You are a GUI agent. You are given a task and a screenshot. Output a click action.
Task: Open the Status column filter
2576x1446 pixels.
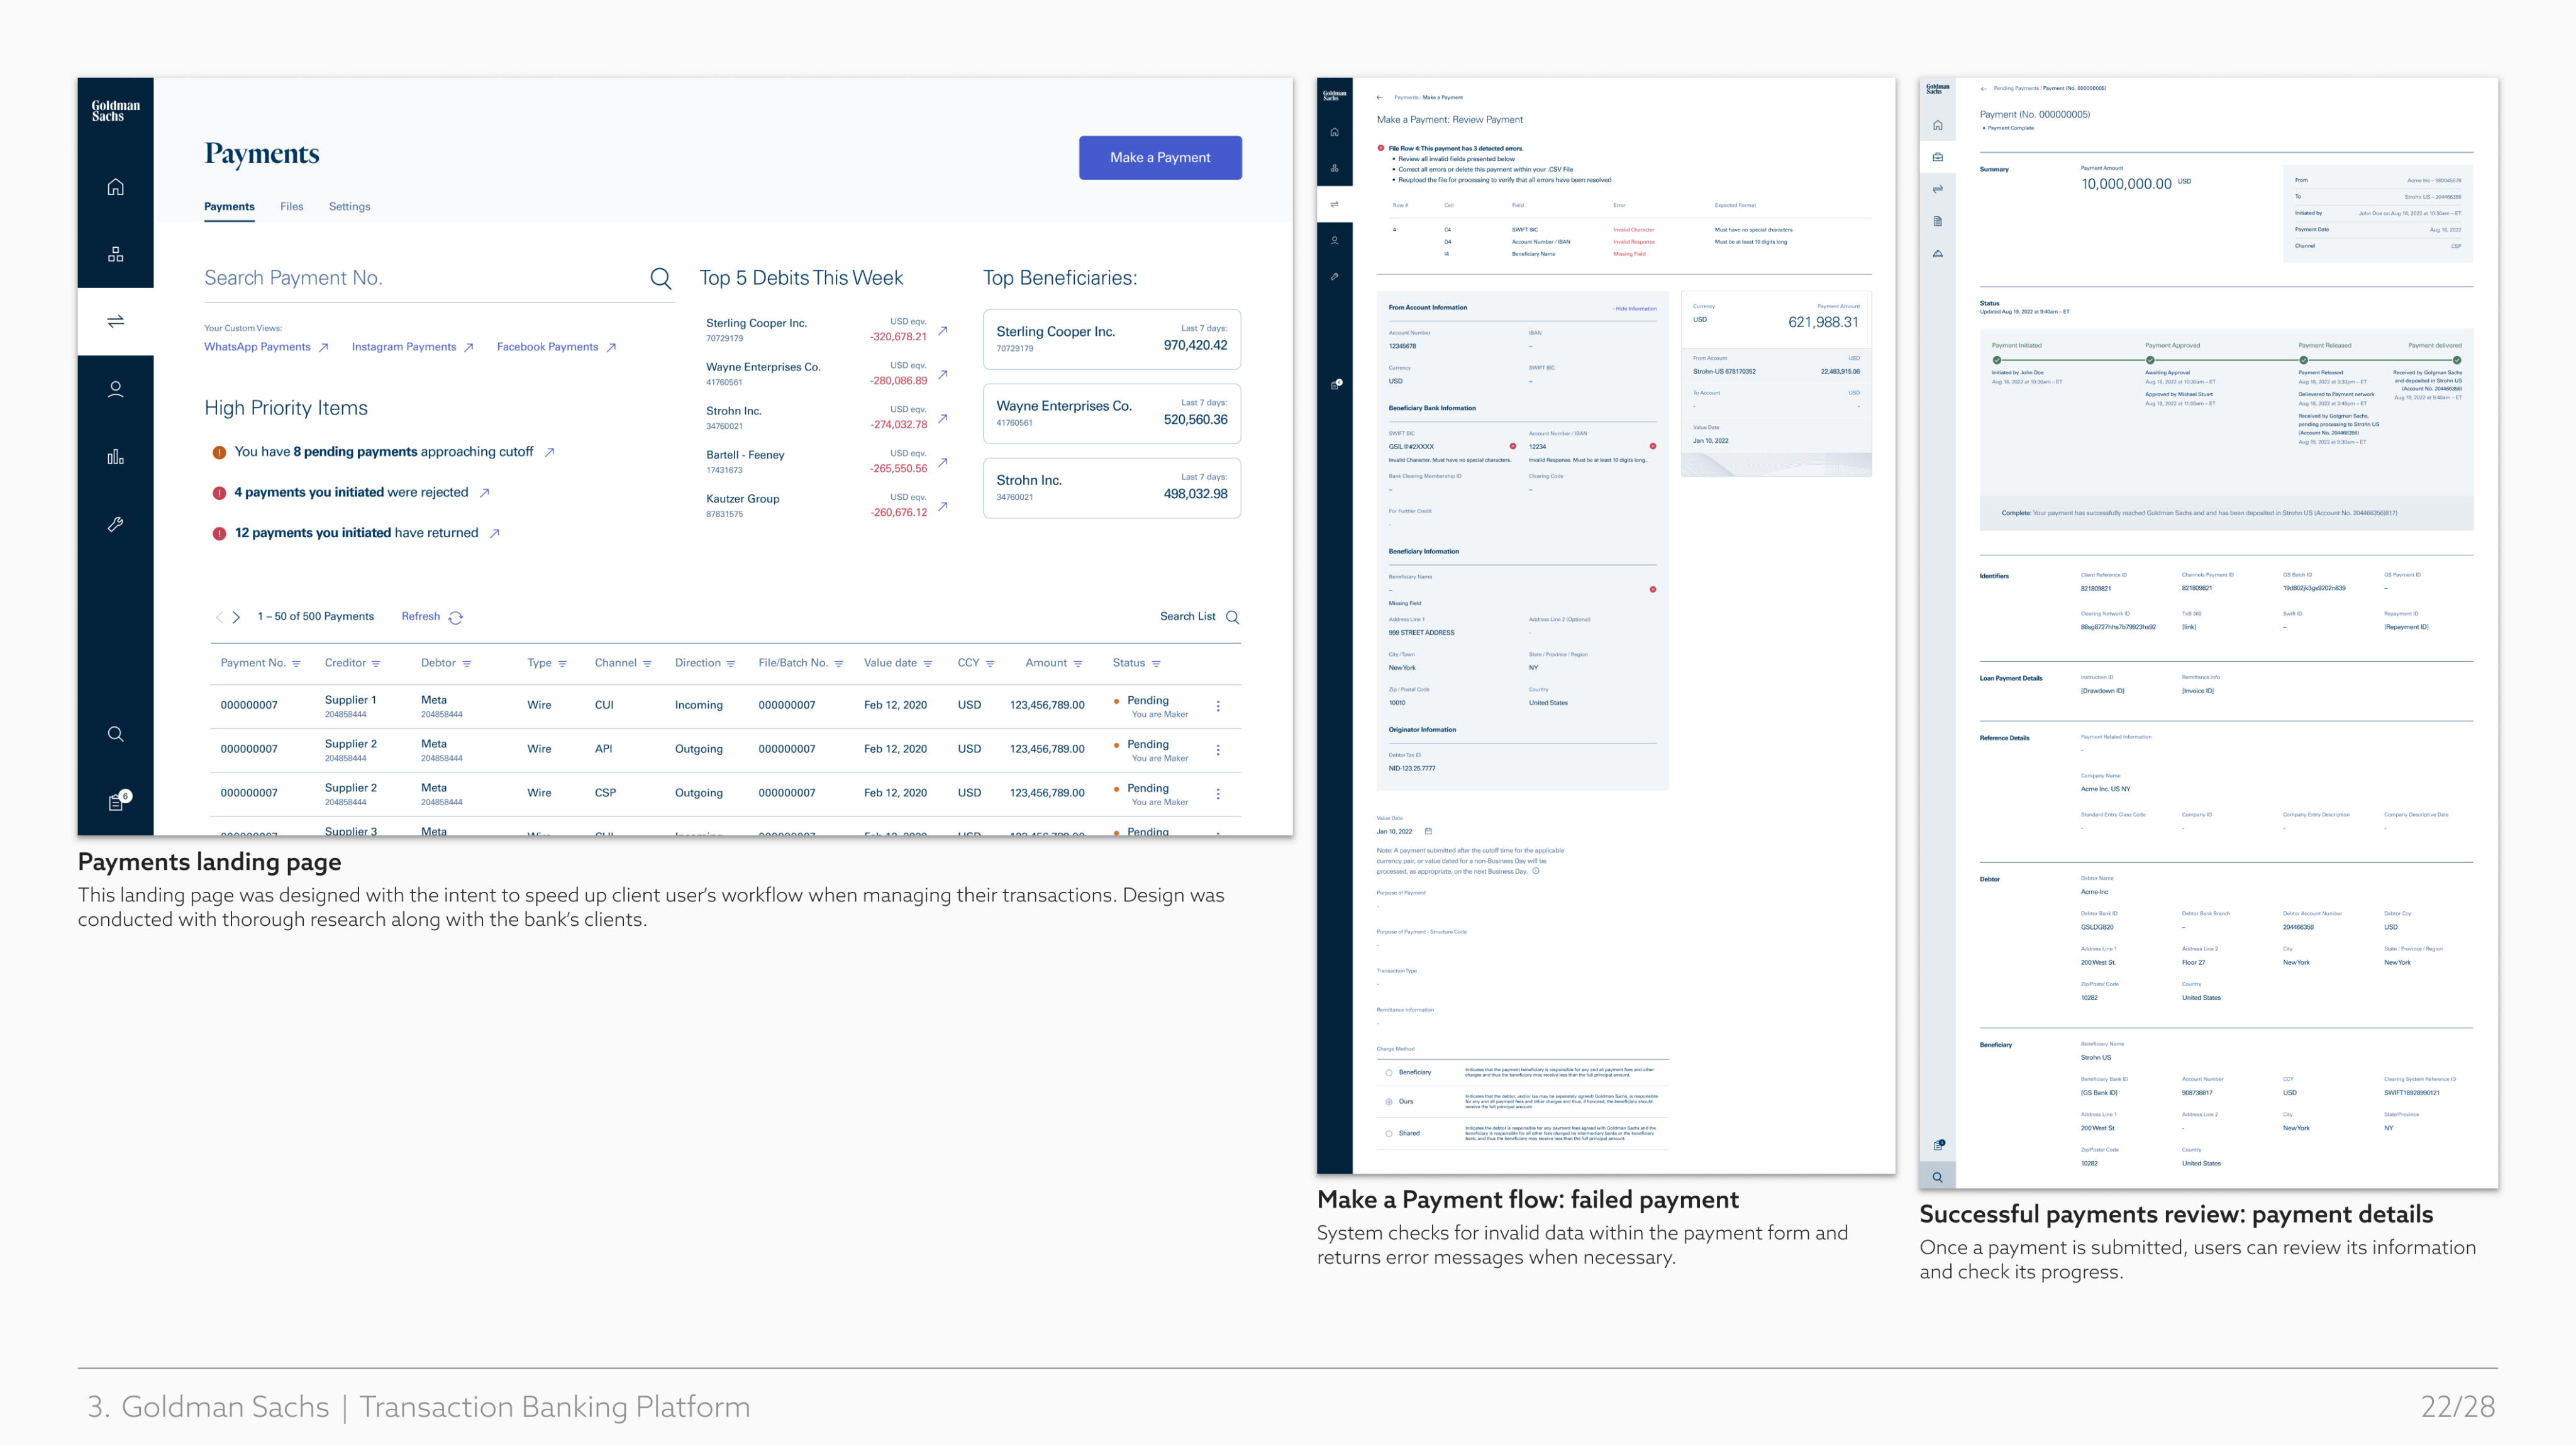[1156, 664]
